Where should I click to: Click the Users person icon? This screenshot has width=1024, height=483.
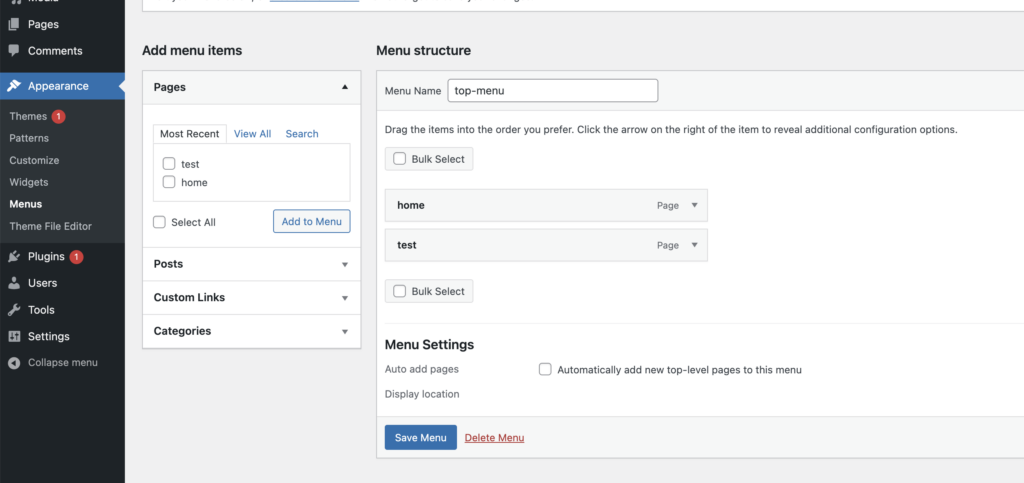(x=14, y=283)
